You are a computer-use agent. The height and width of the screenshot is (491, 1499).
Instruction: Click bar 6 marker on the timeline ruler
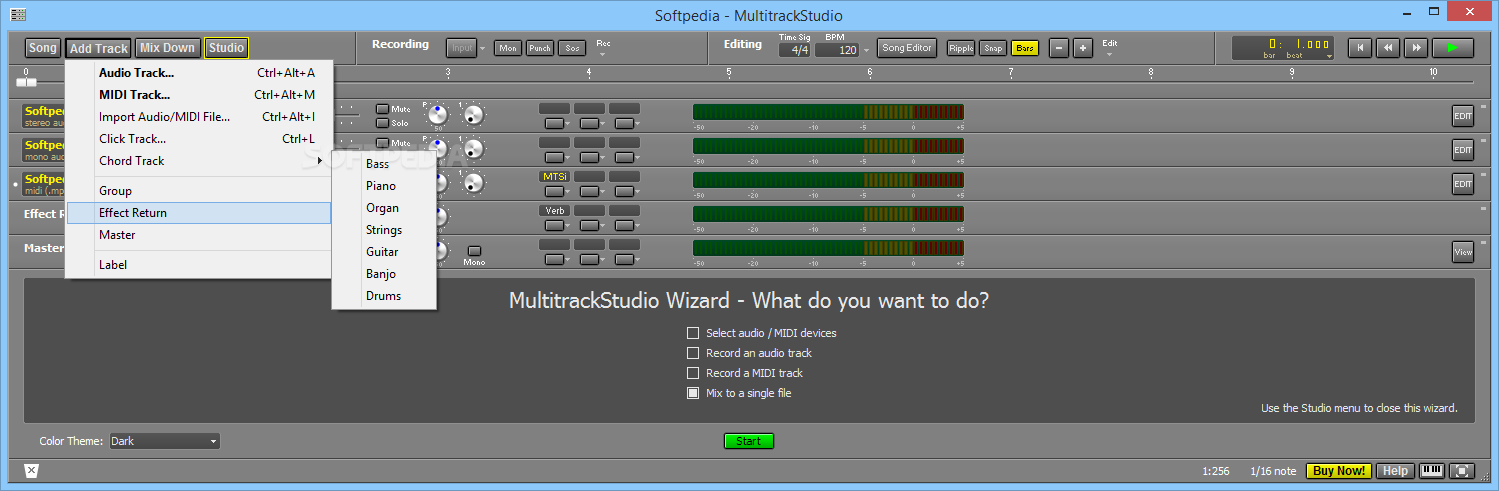[870, 73]
